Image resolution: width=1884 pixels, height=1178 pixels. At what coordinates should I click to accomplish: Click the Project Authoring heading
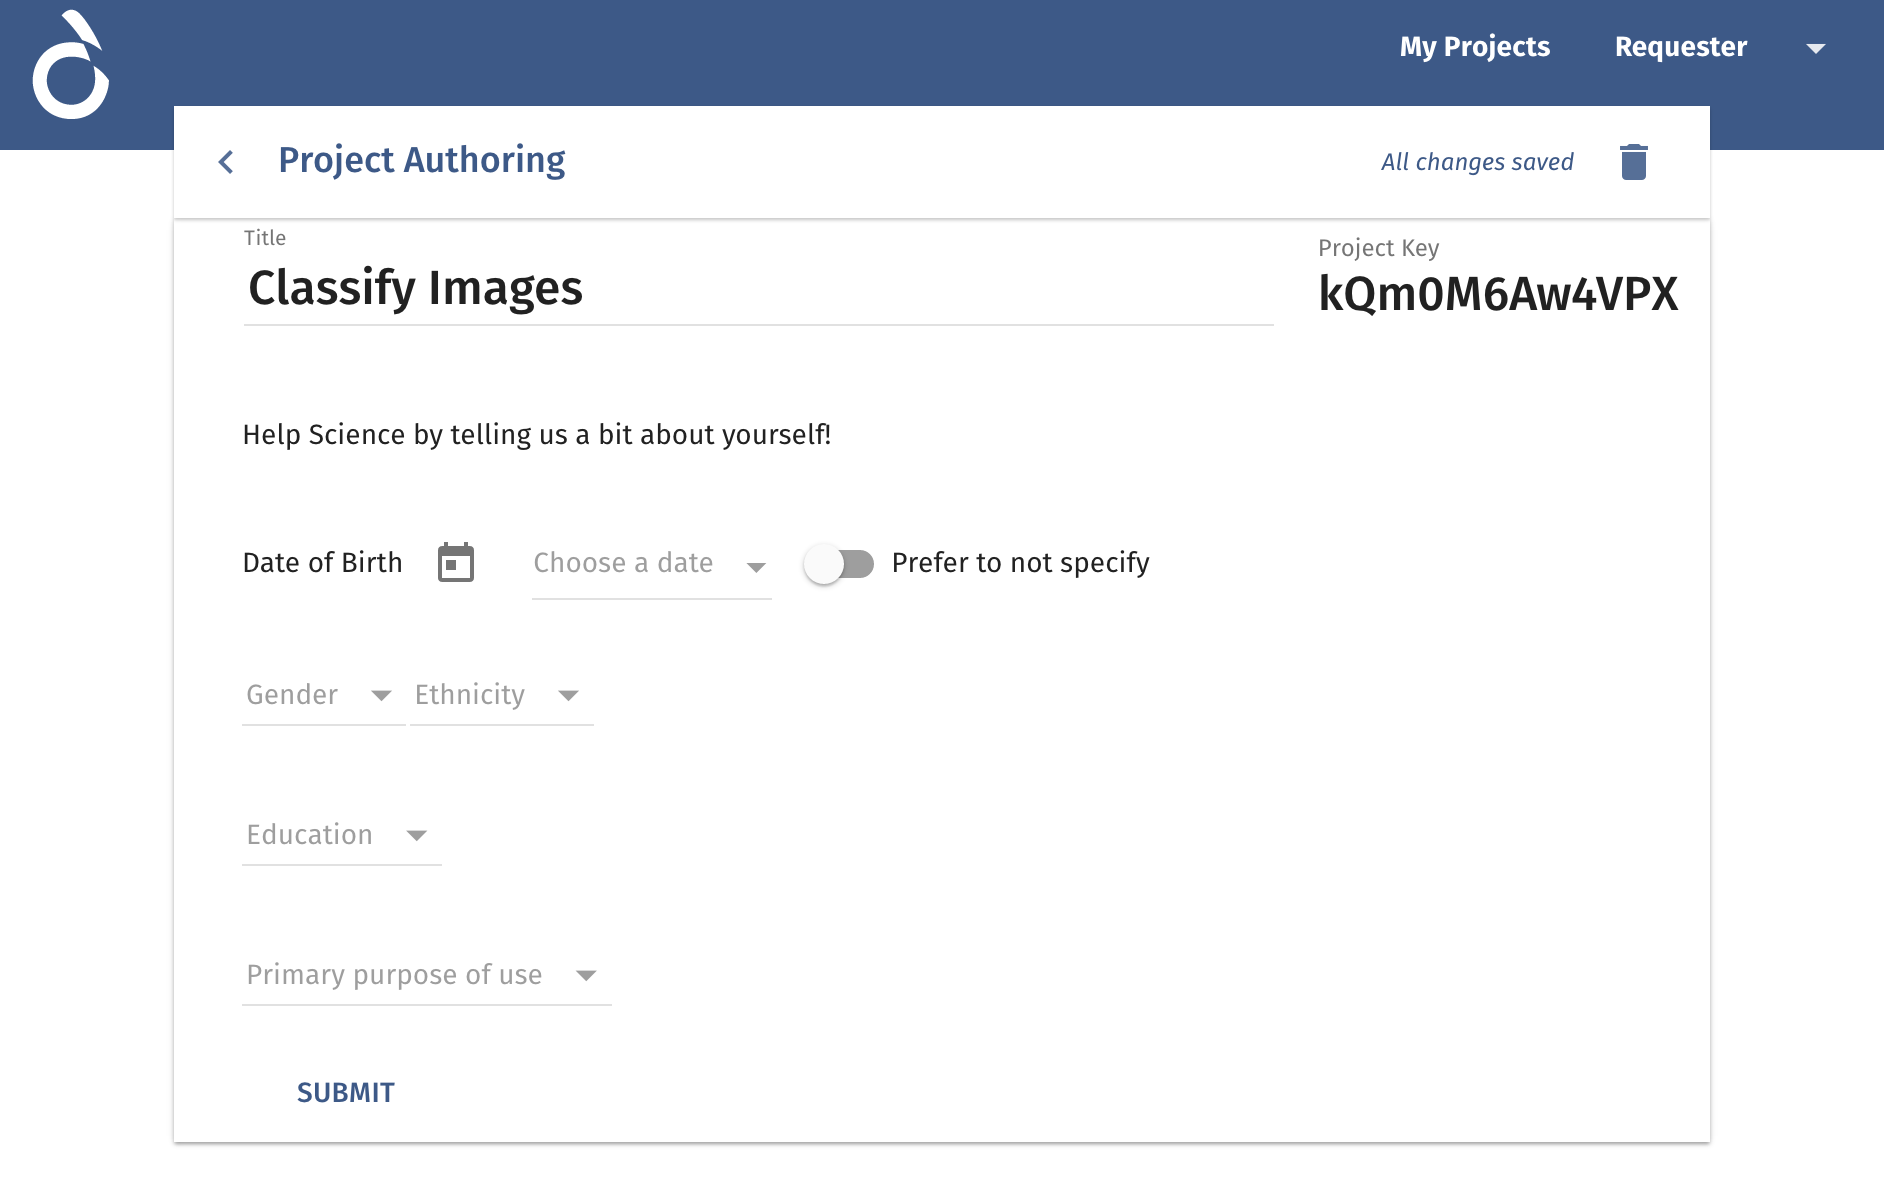(x=422, y=160)
